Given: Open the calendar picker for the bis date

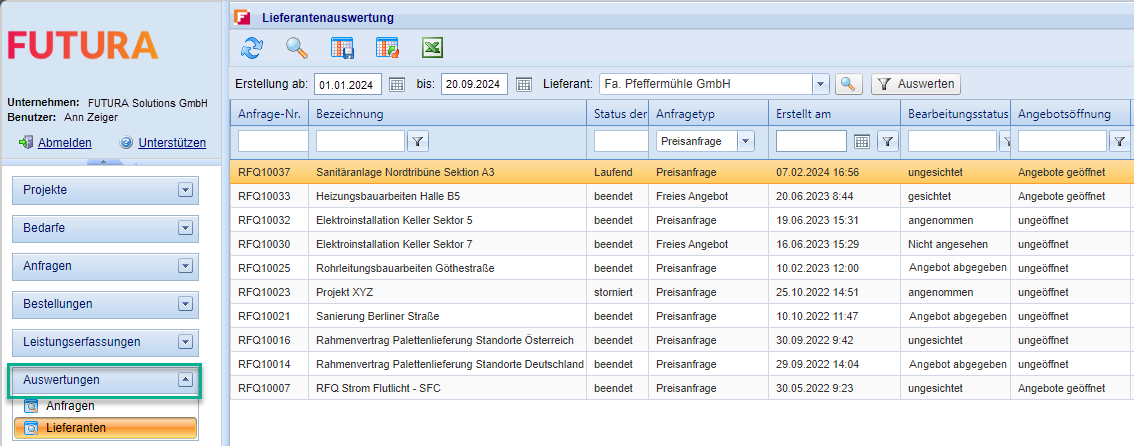Looking at the screenshot, I should pyautogui.click(x=523, y=84).
